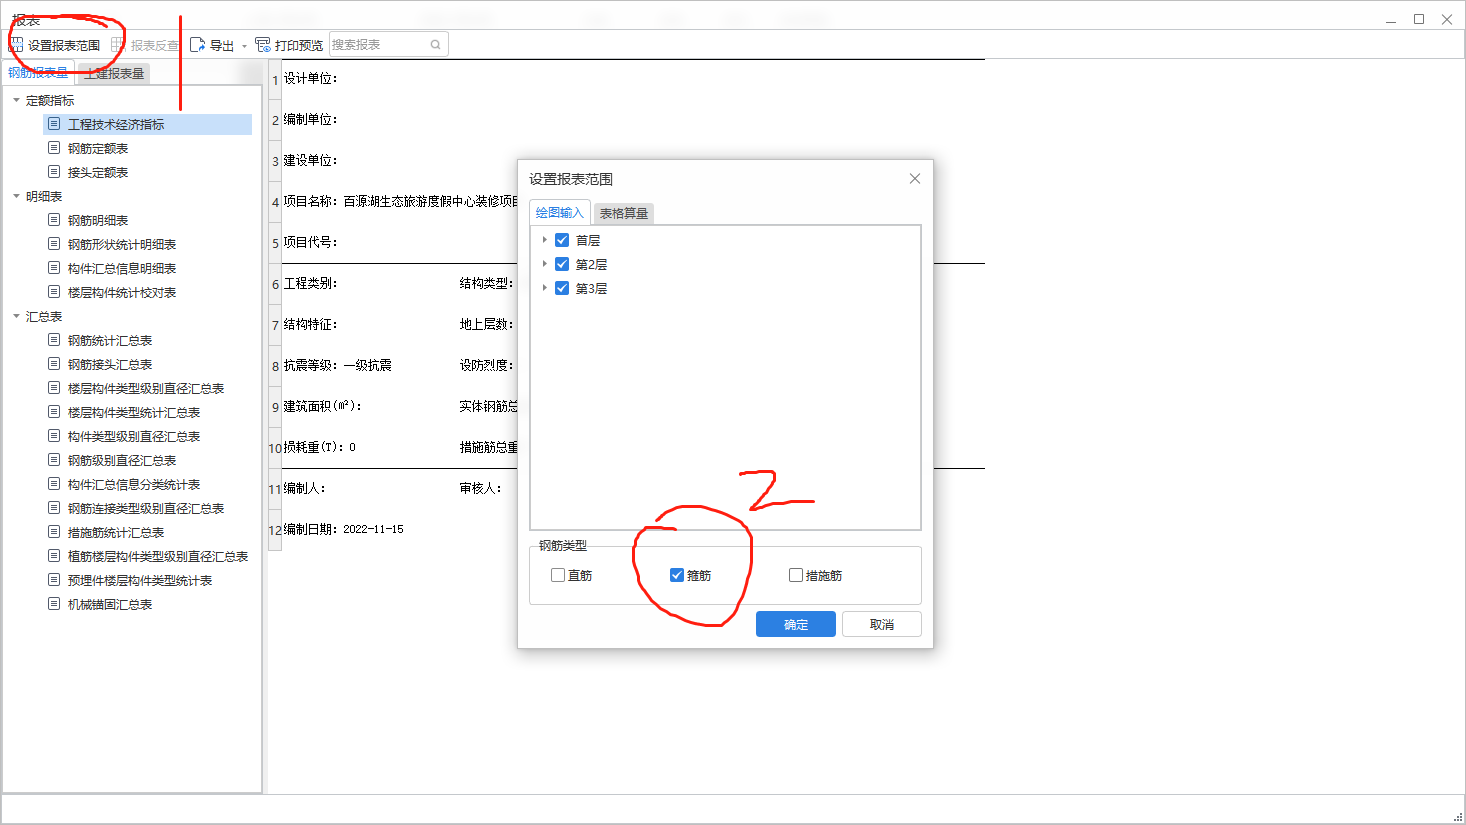Click the document icon beside 钢筋统计汇总表
This screenshot has width=1466, height=825.
click(54, 340)
